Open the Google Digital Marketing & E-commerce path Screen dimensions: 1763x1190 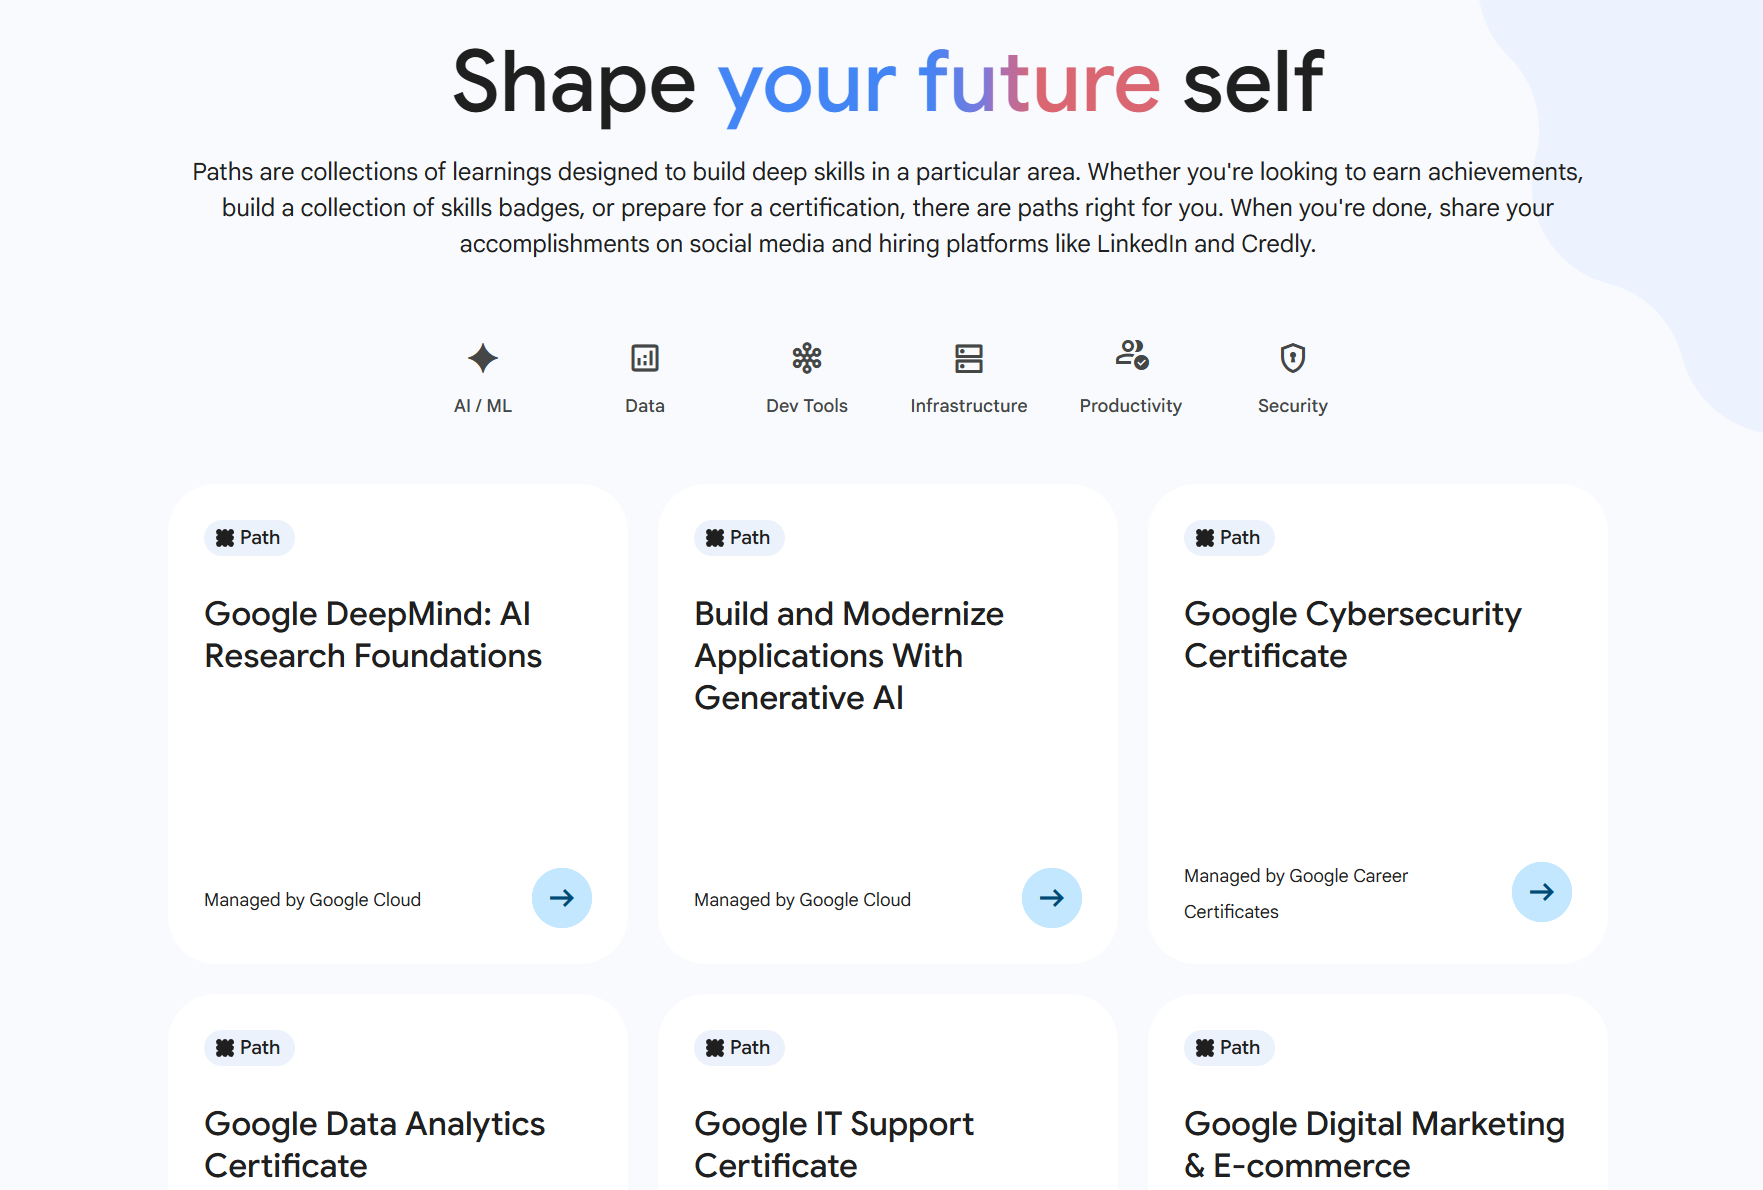1375,1144
